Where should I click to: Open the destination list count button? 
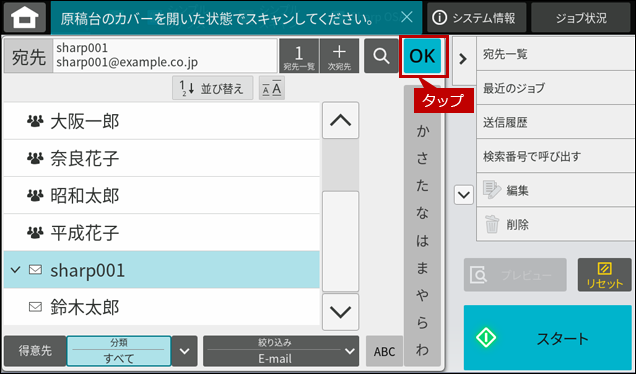pyautogui.click(x=299, y=56)
